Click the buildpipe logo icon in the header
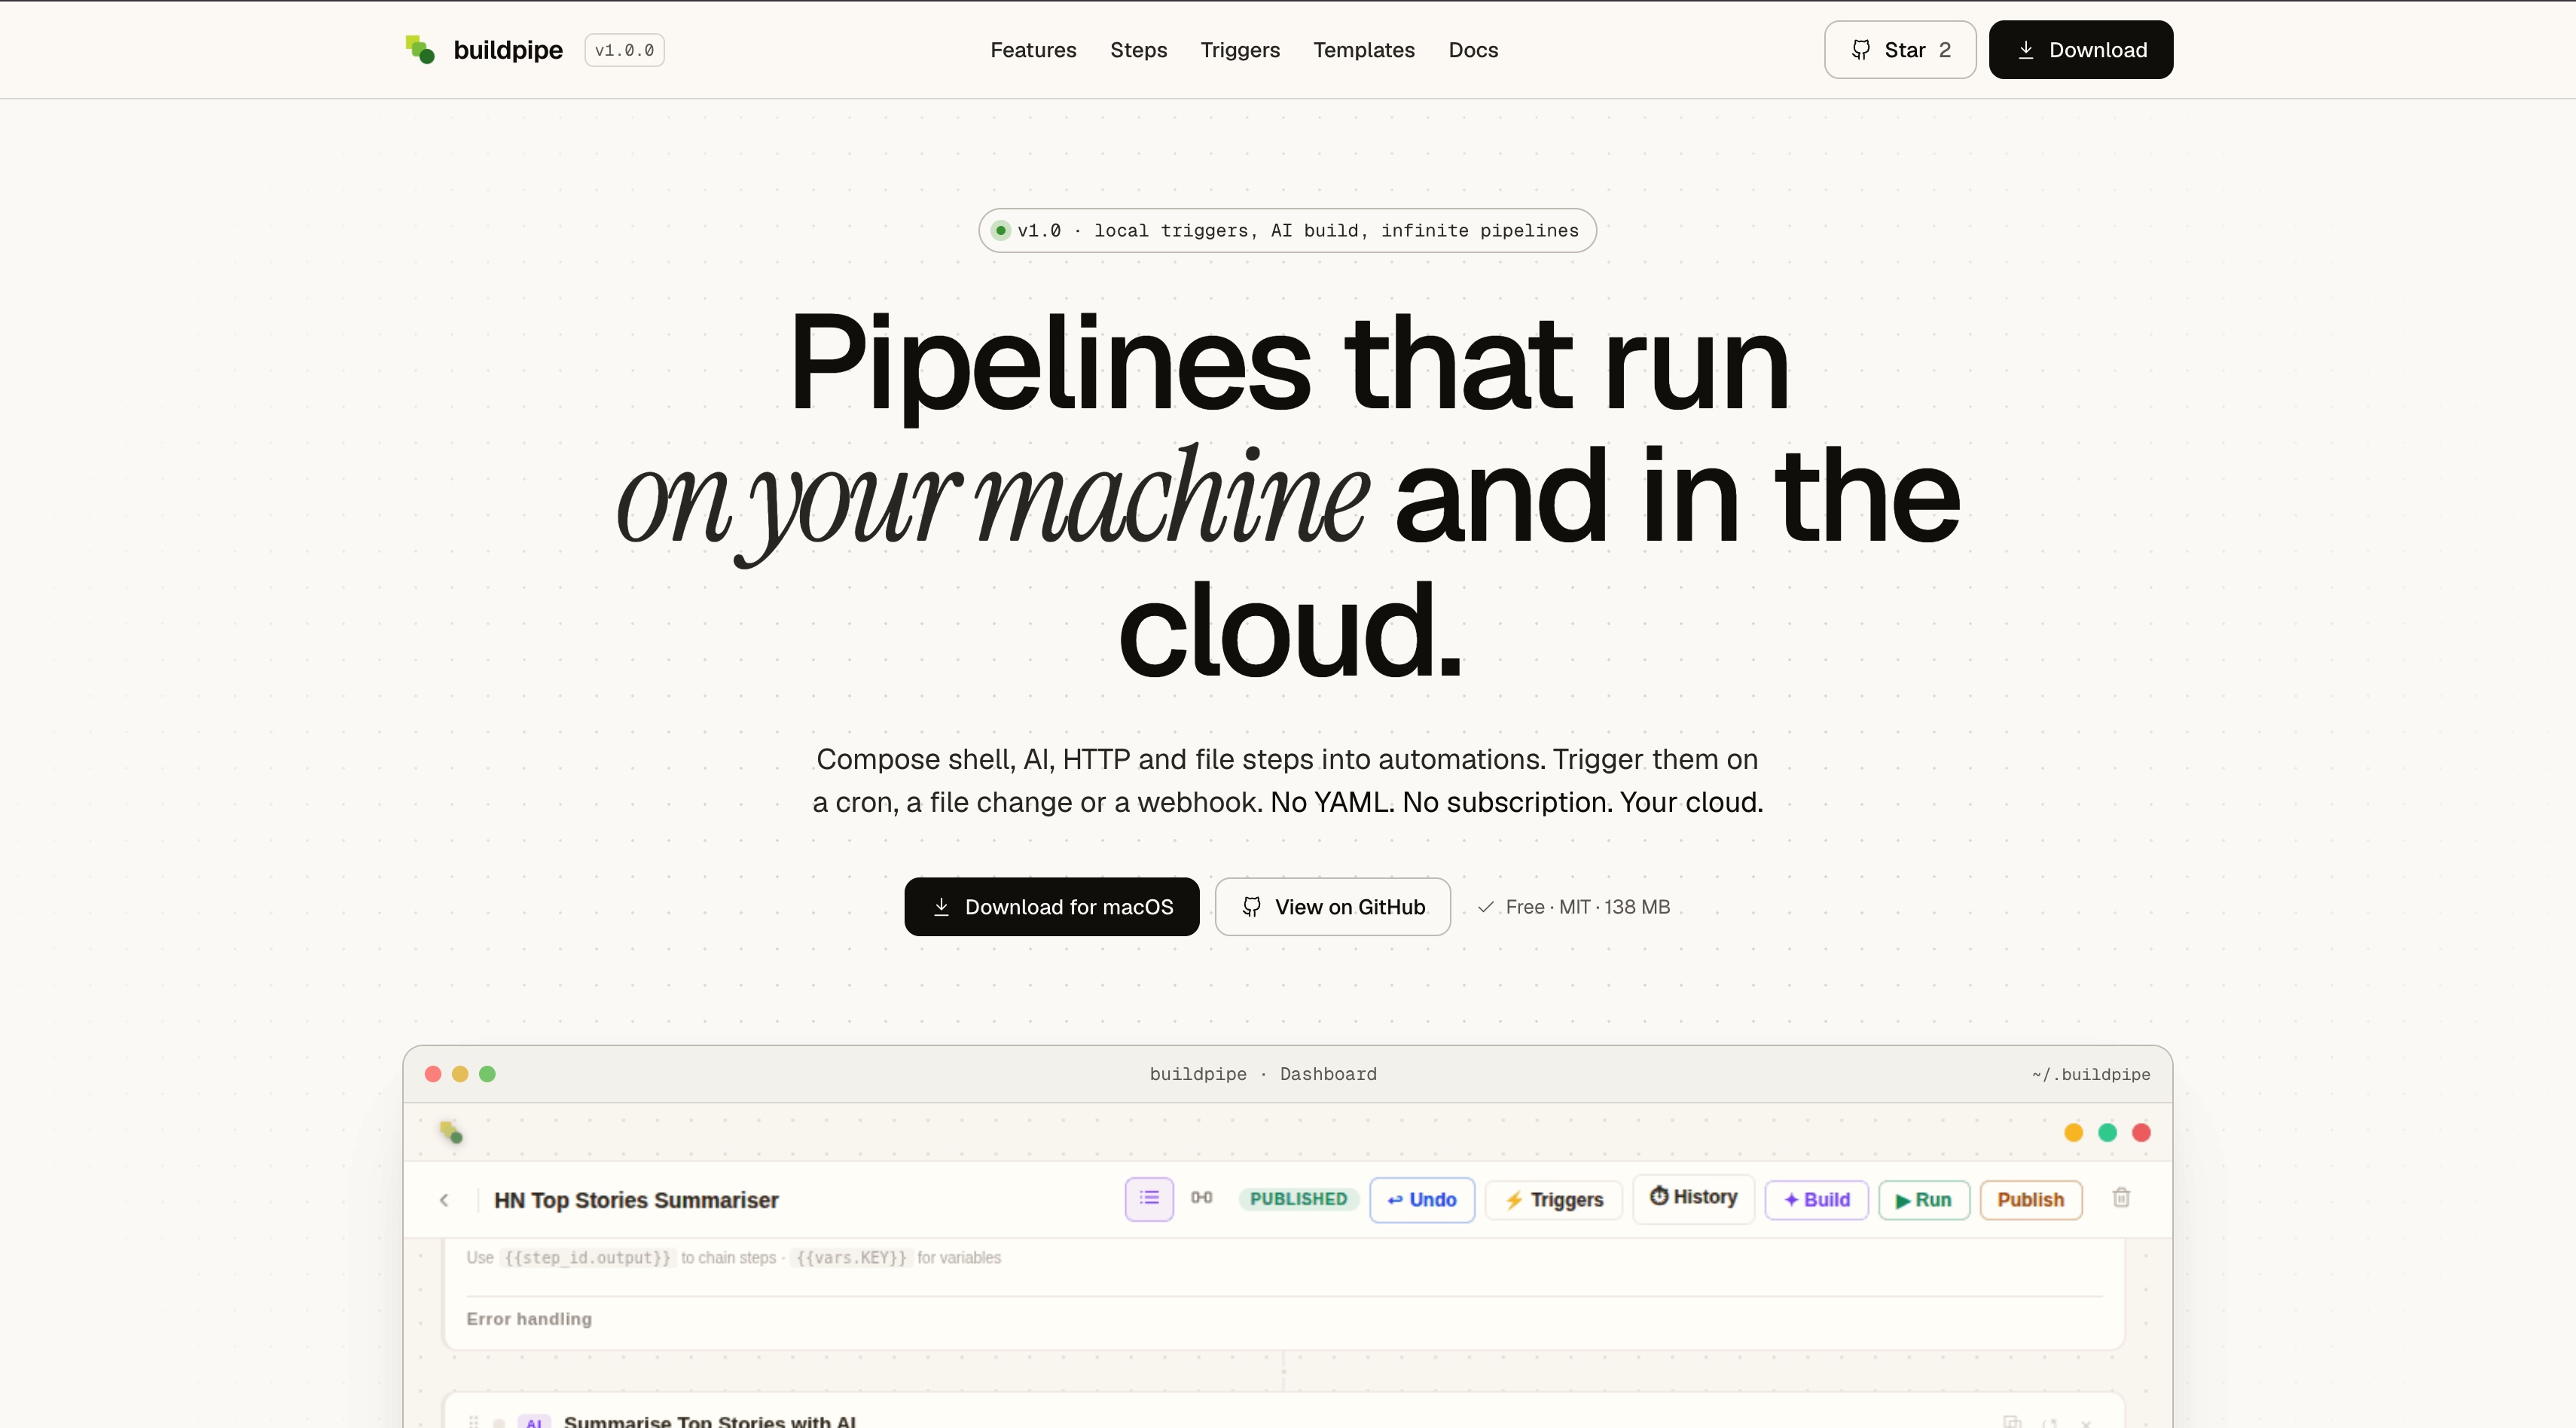The image size is (2576, 1428). coord(420,49)
